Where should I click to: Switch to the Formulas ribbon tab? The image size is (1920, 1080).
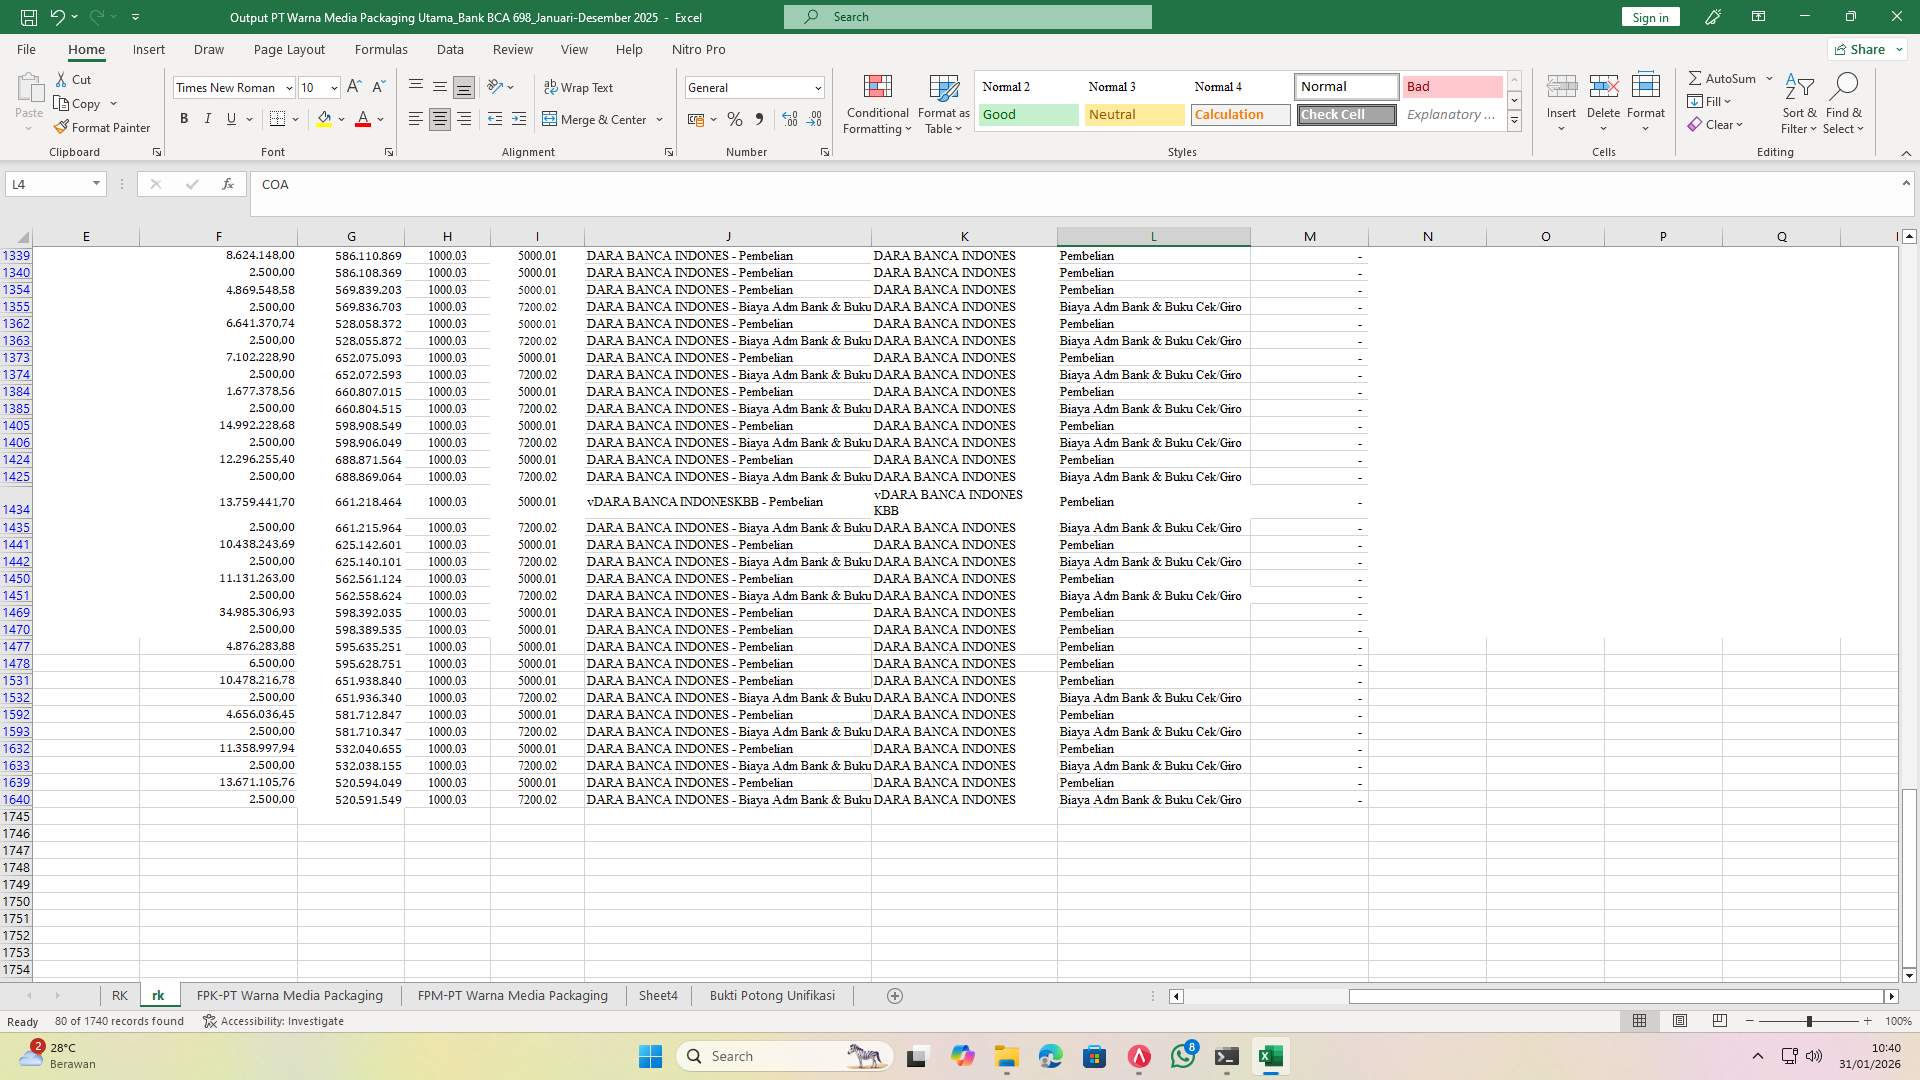(381, 49)
